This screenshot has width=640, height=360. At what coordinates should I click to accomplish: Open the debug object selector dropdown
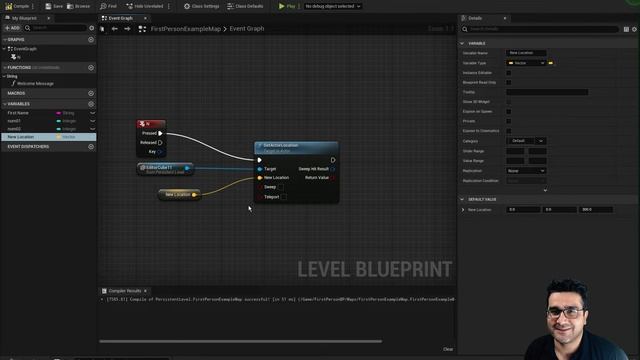tap(333, 6)
